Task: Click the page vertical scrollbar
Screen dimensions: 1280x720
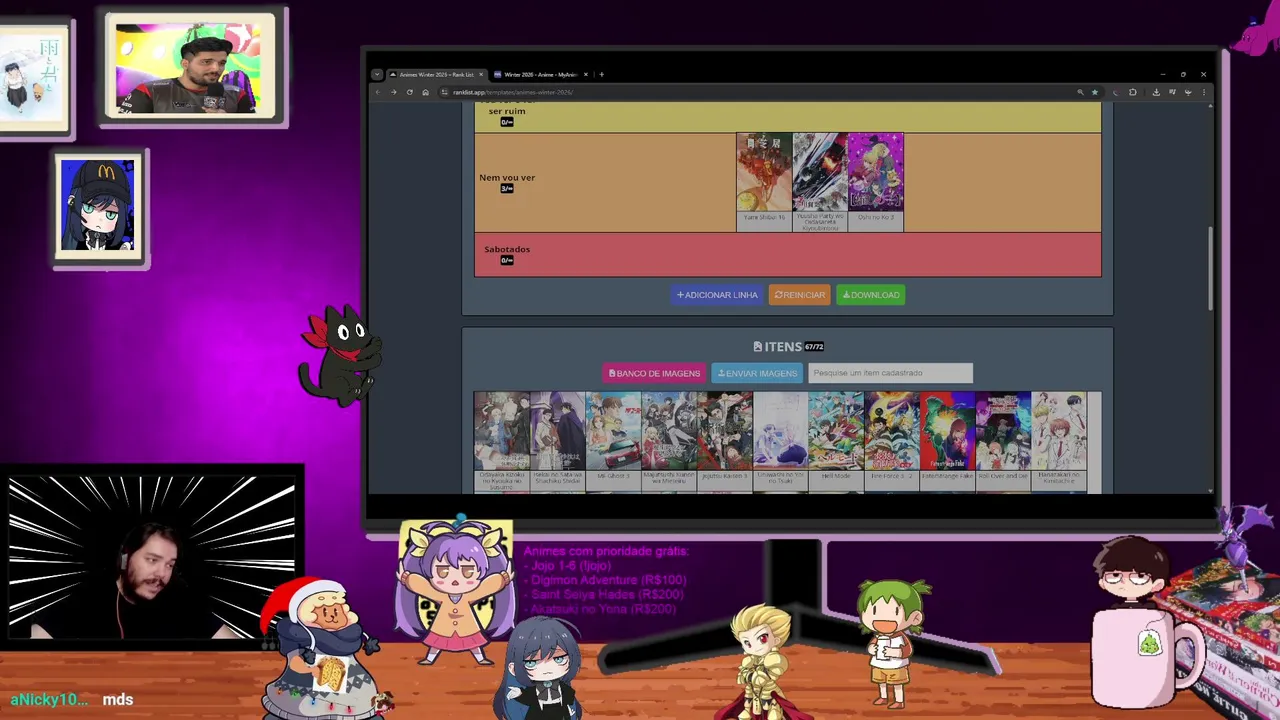Action: point(1210,268)
